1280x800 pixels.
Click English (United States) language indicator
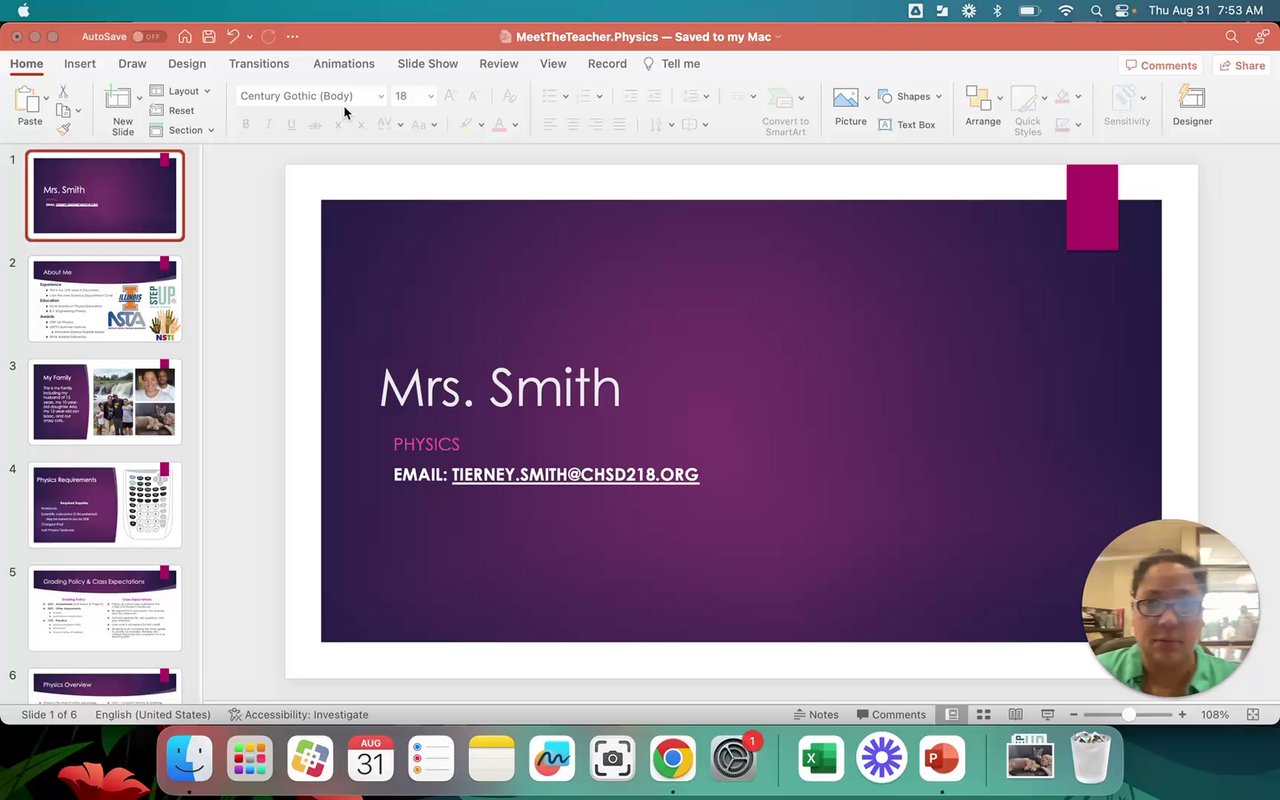point(153,715)
